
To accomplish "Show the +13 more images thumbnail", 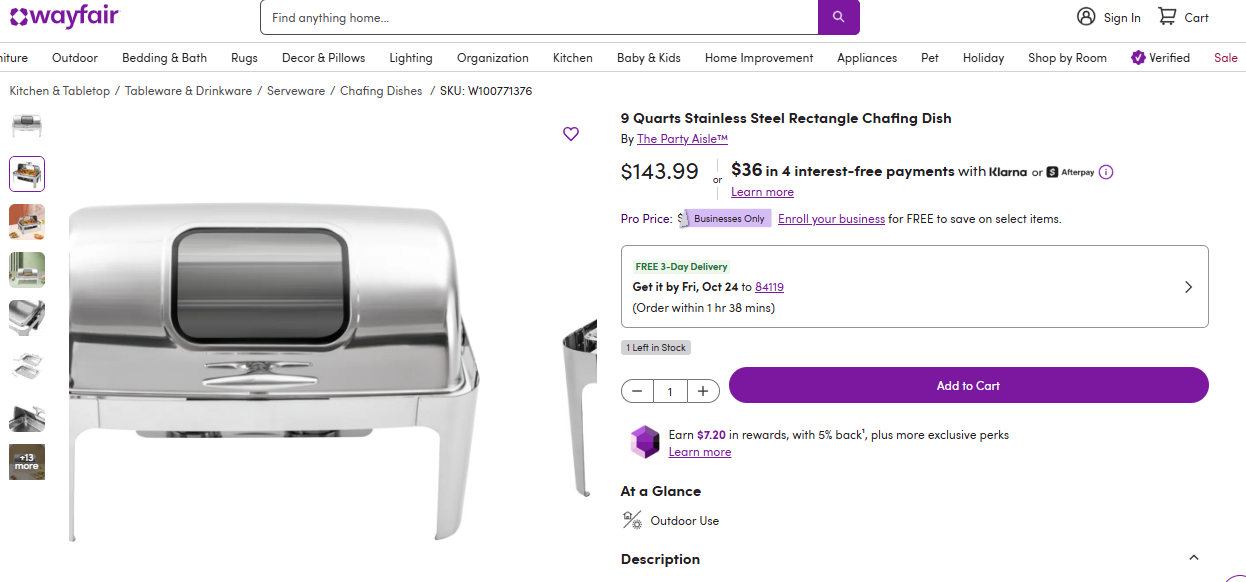I will [27, 462].
